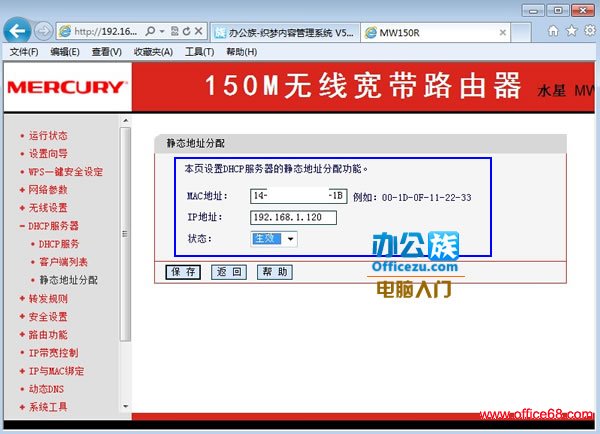Open WPS一键安全设定
600x434 pixels.
65,172
